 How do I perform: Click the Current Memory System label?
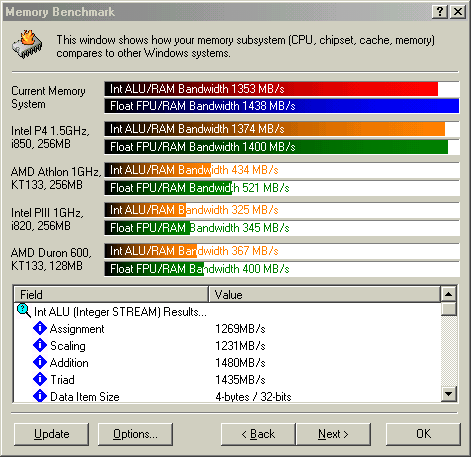[48, 97]
